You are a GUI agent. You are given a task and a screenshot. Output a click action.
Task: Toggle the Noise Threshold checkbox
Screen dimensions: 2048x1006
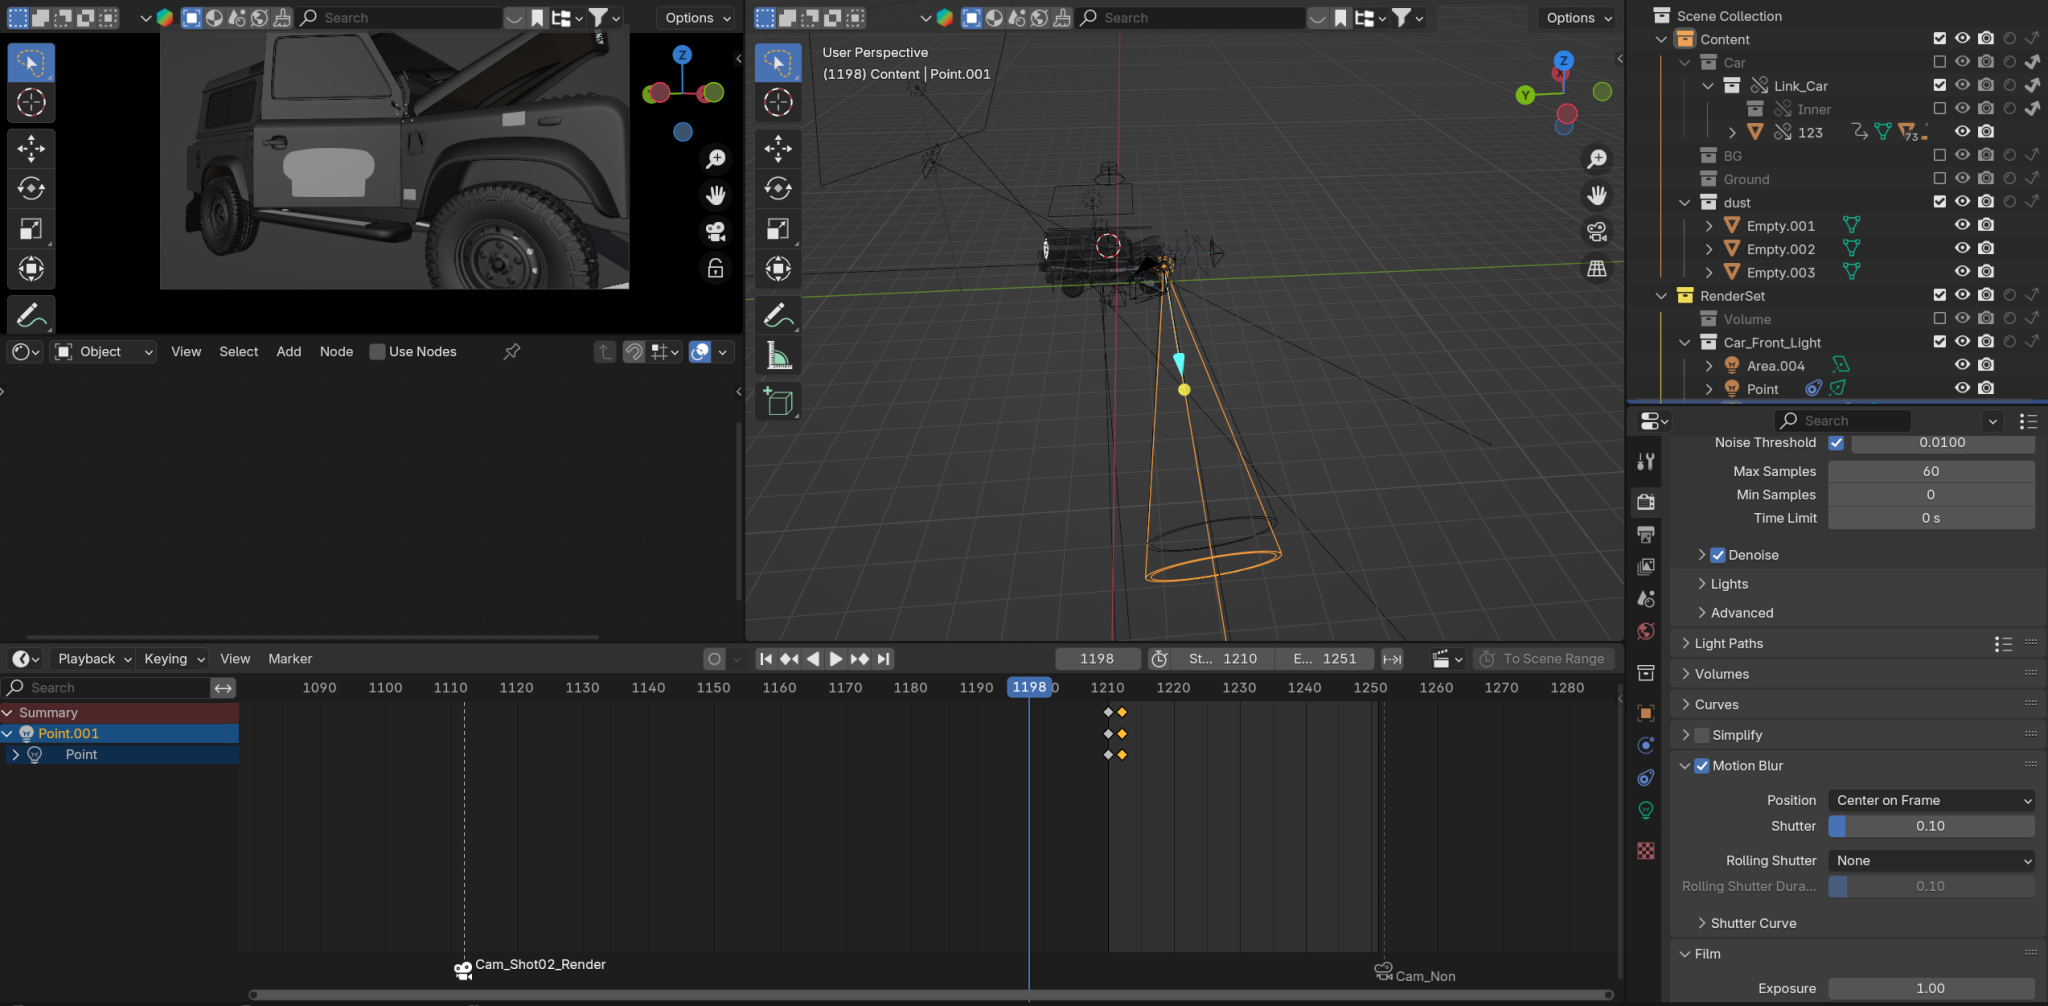click(1836, 443)
